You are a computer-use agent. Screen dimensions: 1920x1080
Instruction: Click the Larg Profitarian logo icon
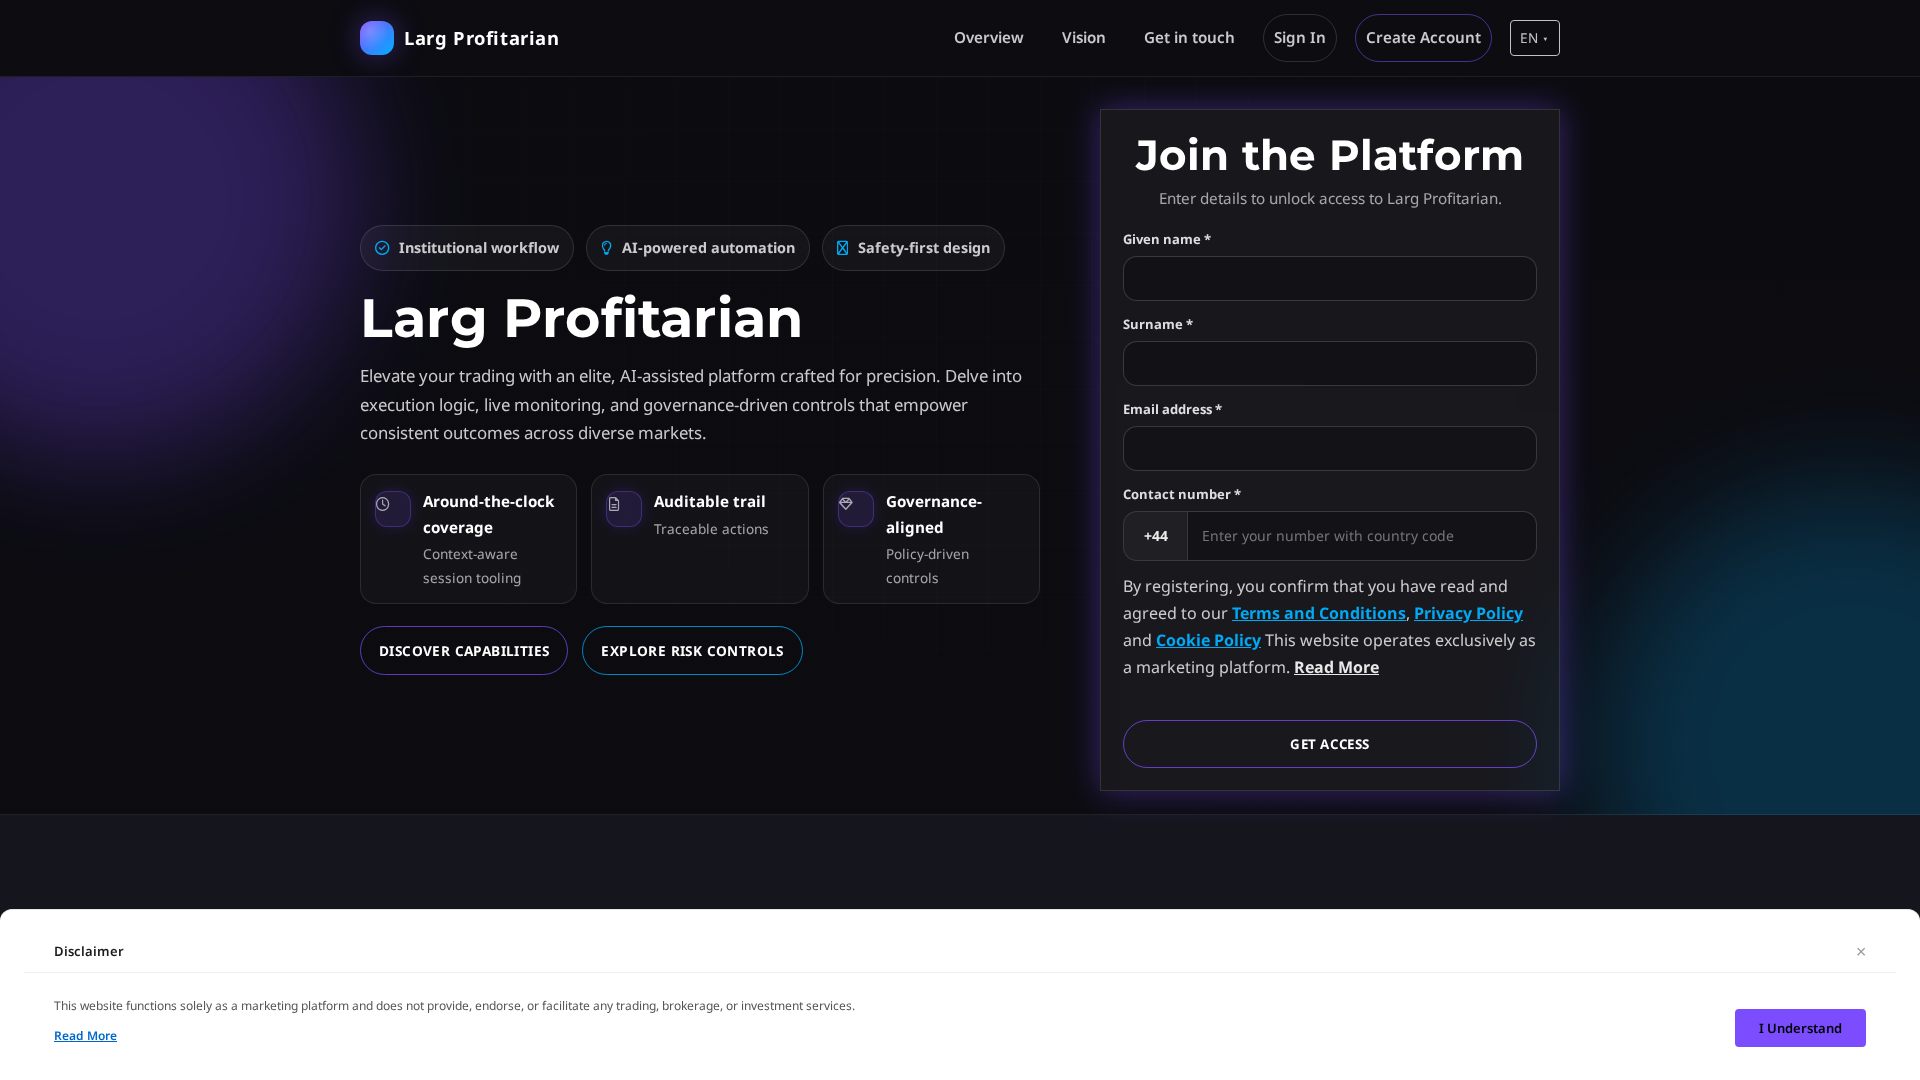377,38
